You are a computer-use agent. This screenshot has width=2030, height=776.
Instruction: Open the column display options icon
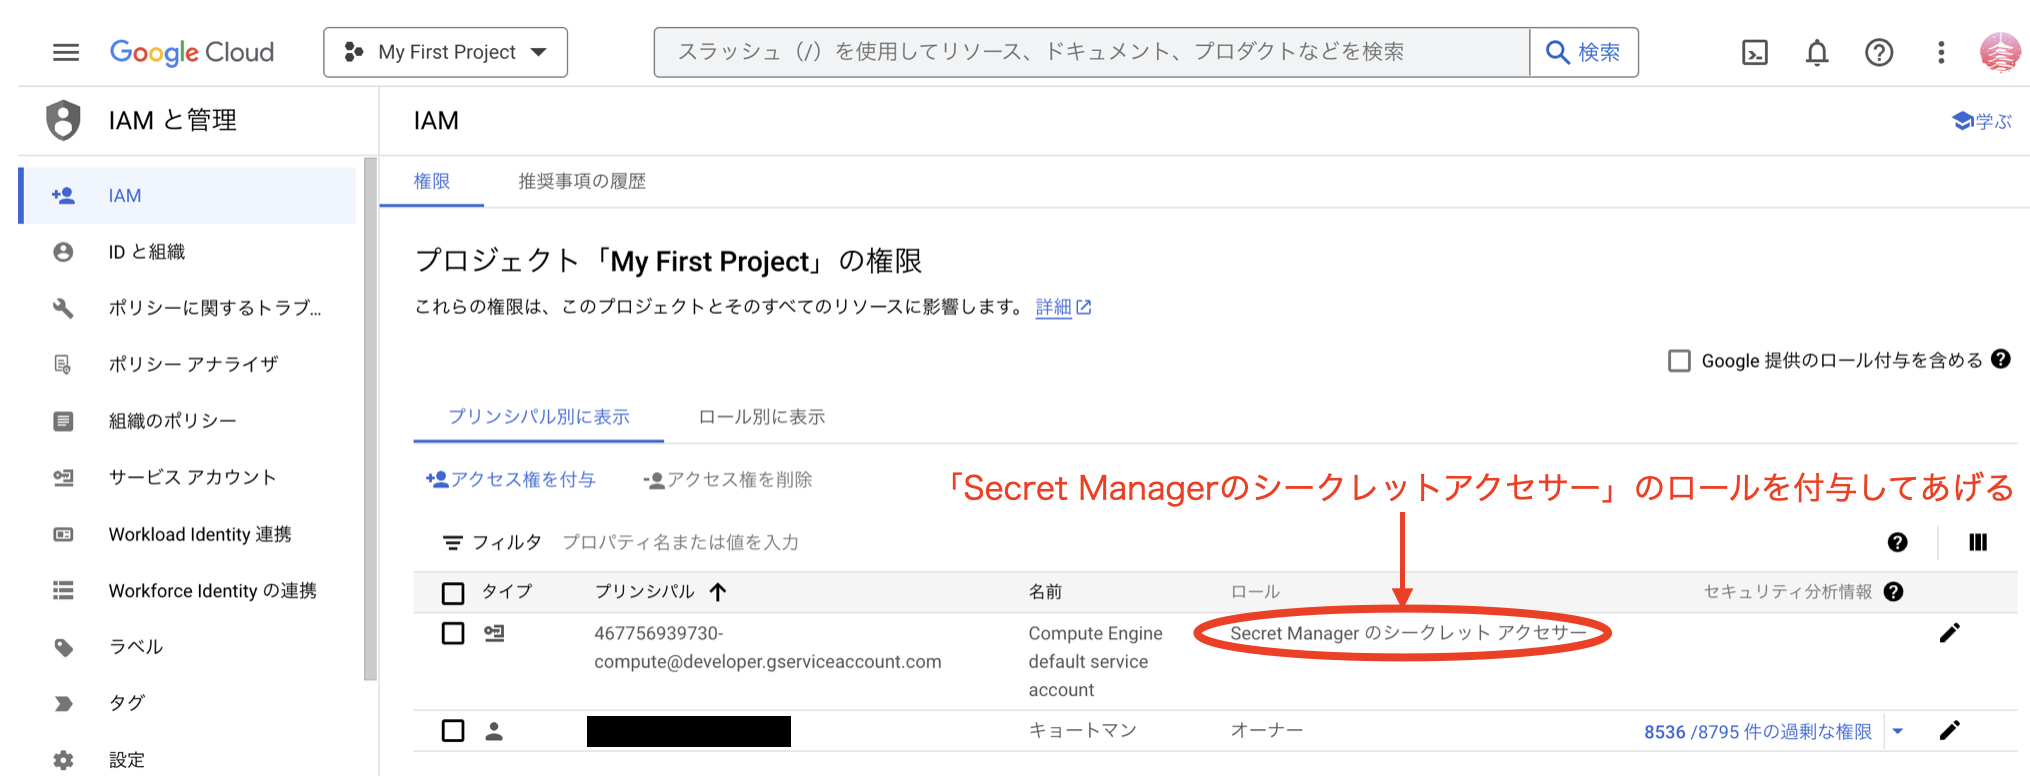click(x=1978, y=542)
